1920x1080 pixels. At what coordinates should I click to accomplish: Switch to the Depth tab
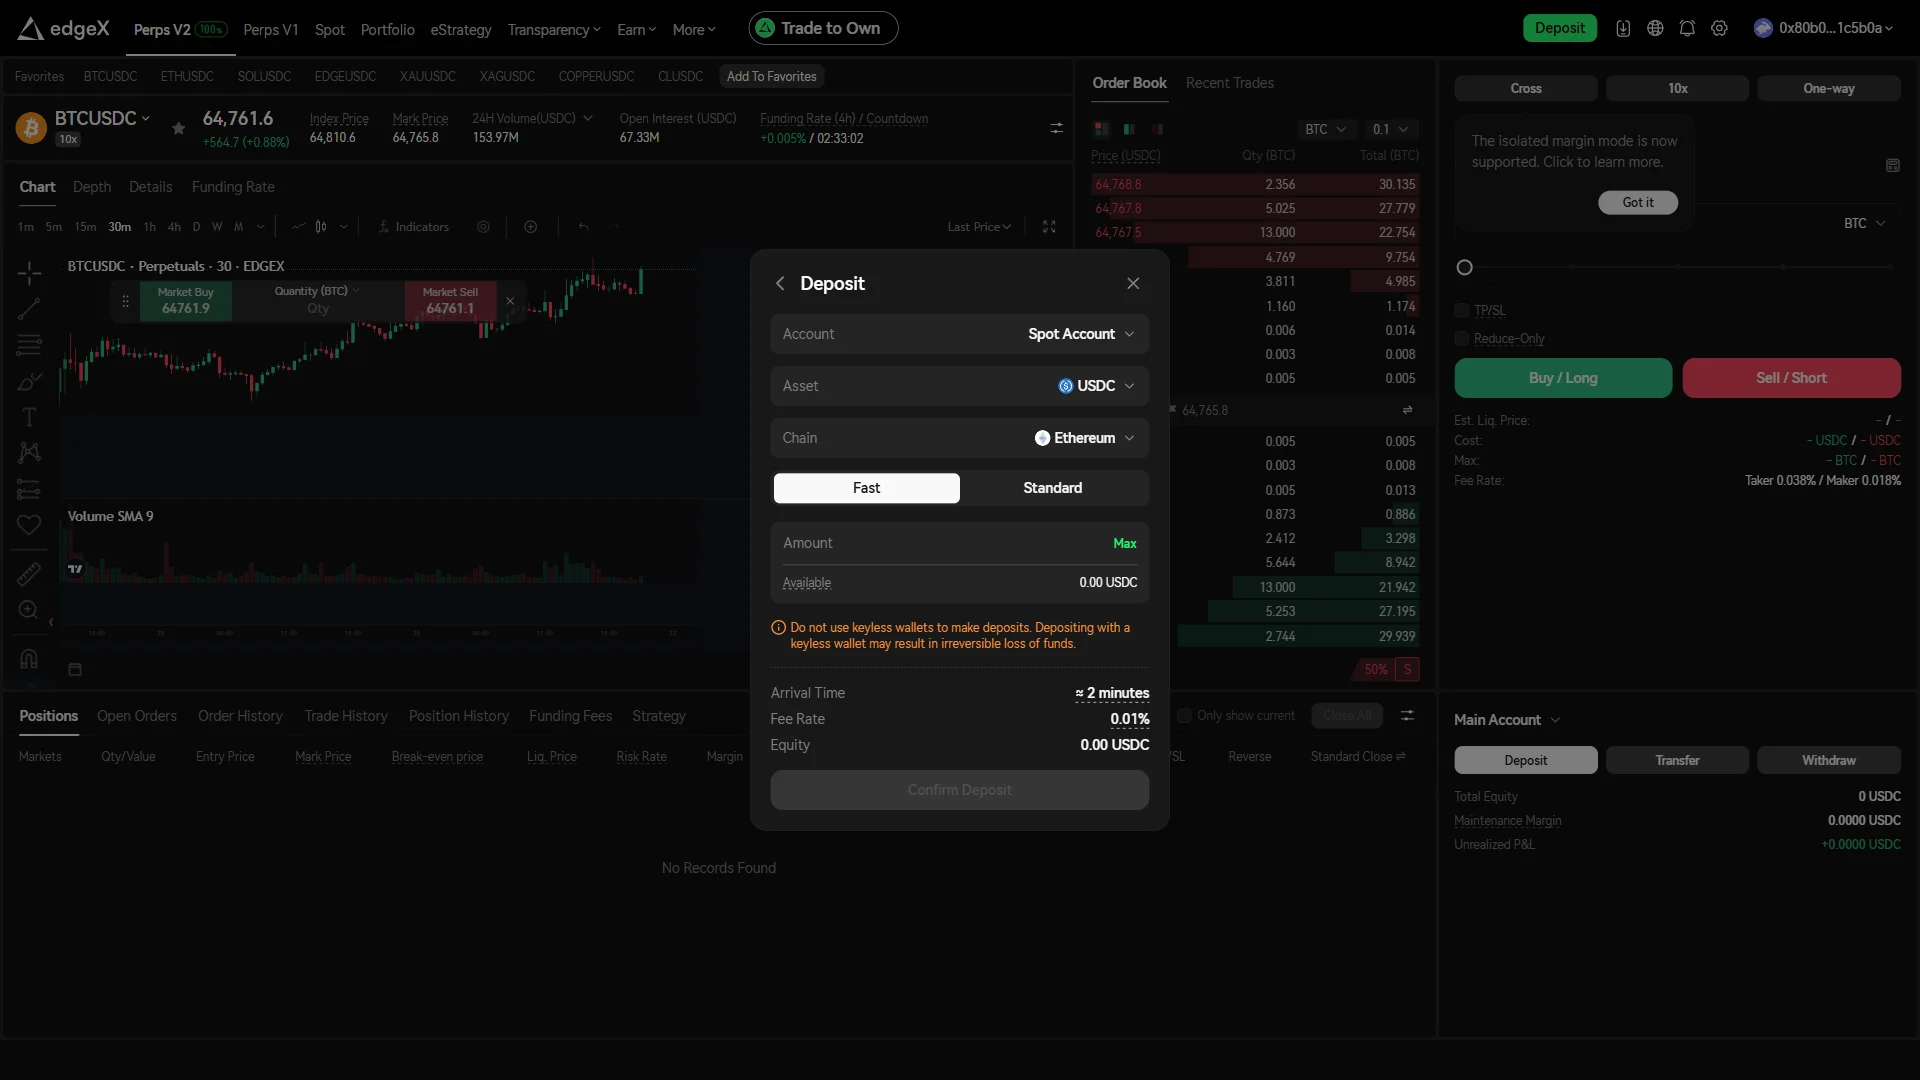(x=92, y=187)
